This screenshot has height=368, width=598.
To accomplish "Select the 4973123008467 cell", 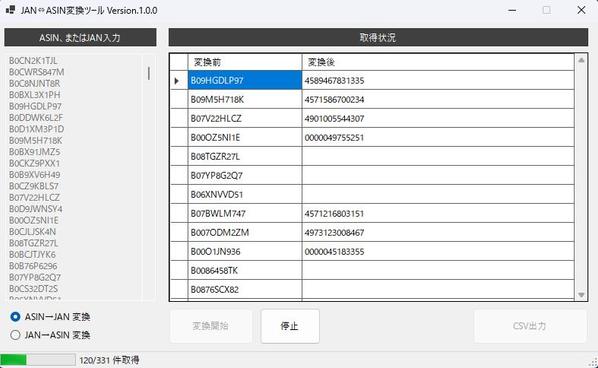I will point(438,233).
